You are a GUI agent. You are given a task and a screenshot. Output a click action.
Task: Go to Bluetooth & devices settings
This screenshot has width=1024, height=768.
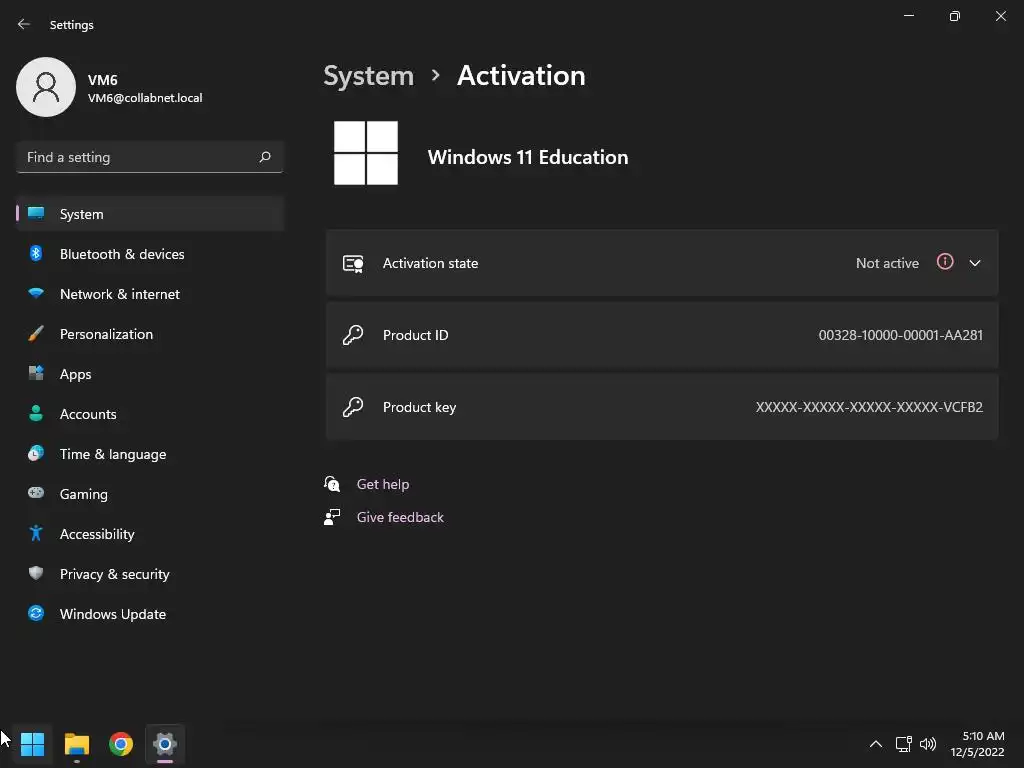point(150,253)
